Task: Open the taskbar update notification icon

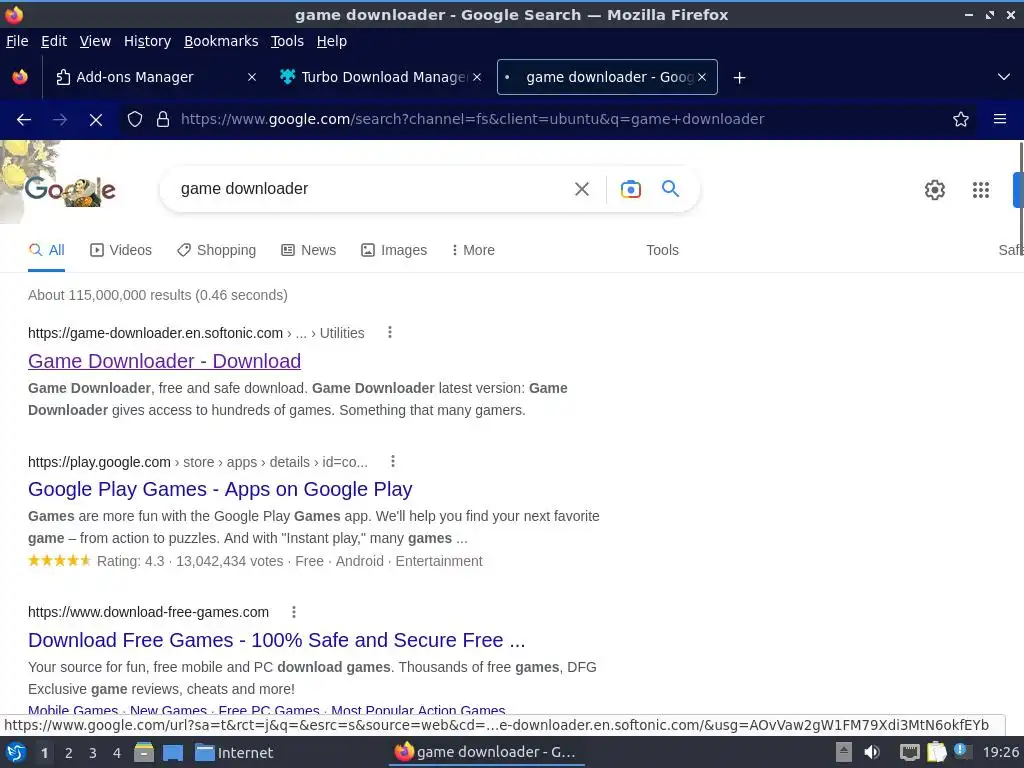Action: click(961, 751)
